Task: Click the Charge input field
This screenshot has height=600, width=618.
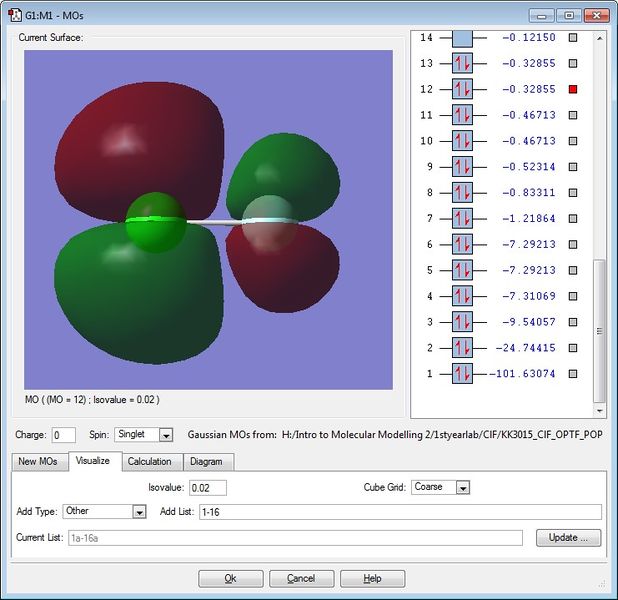Action: point(63,435)
